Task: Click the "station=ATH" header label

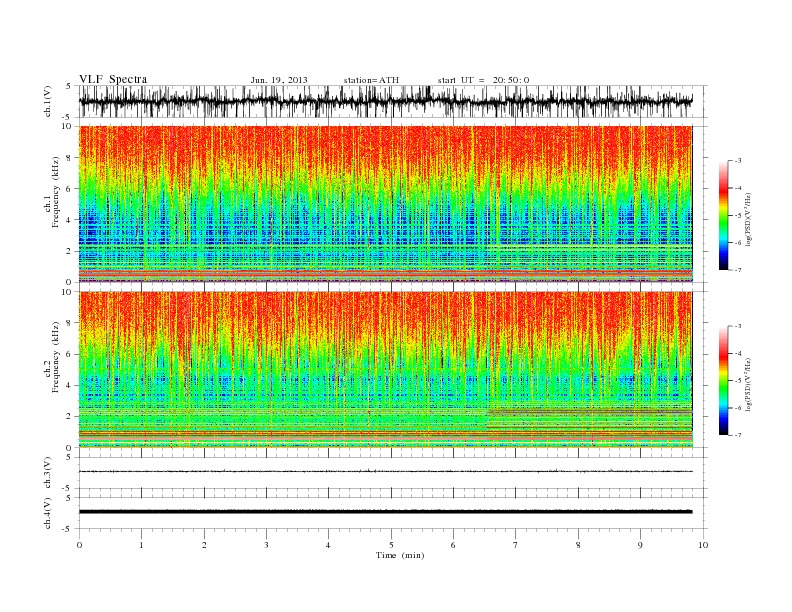Action: coord(371,80)
